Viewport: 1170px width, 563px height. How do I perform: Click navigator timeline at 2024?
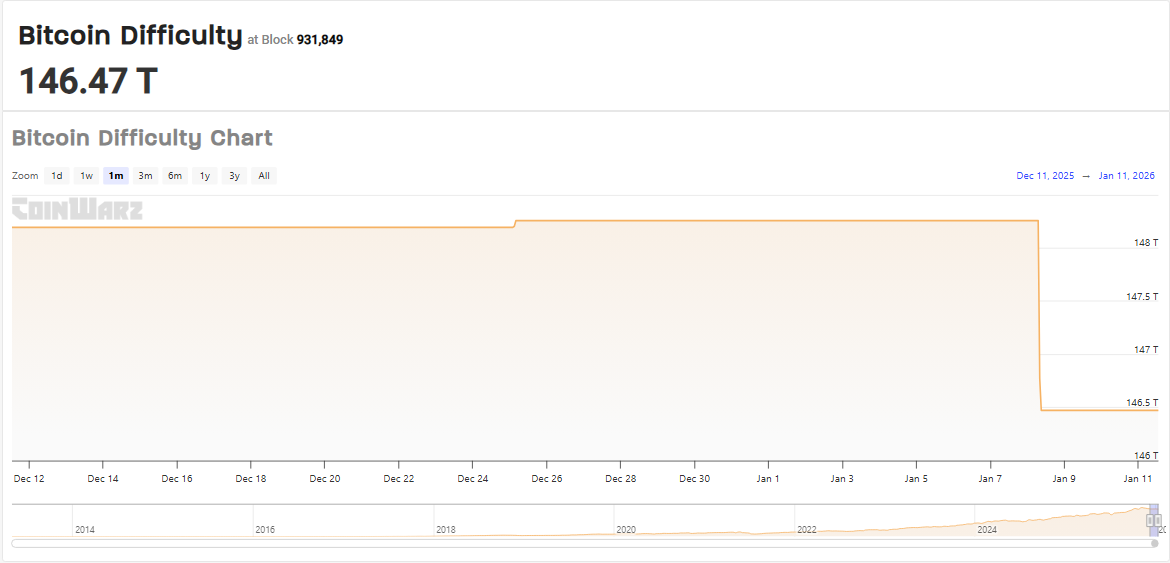(986, 521)
